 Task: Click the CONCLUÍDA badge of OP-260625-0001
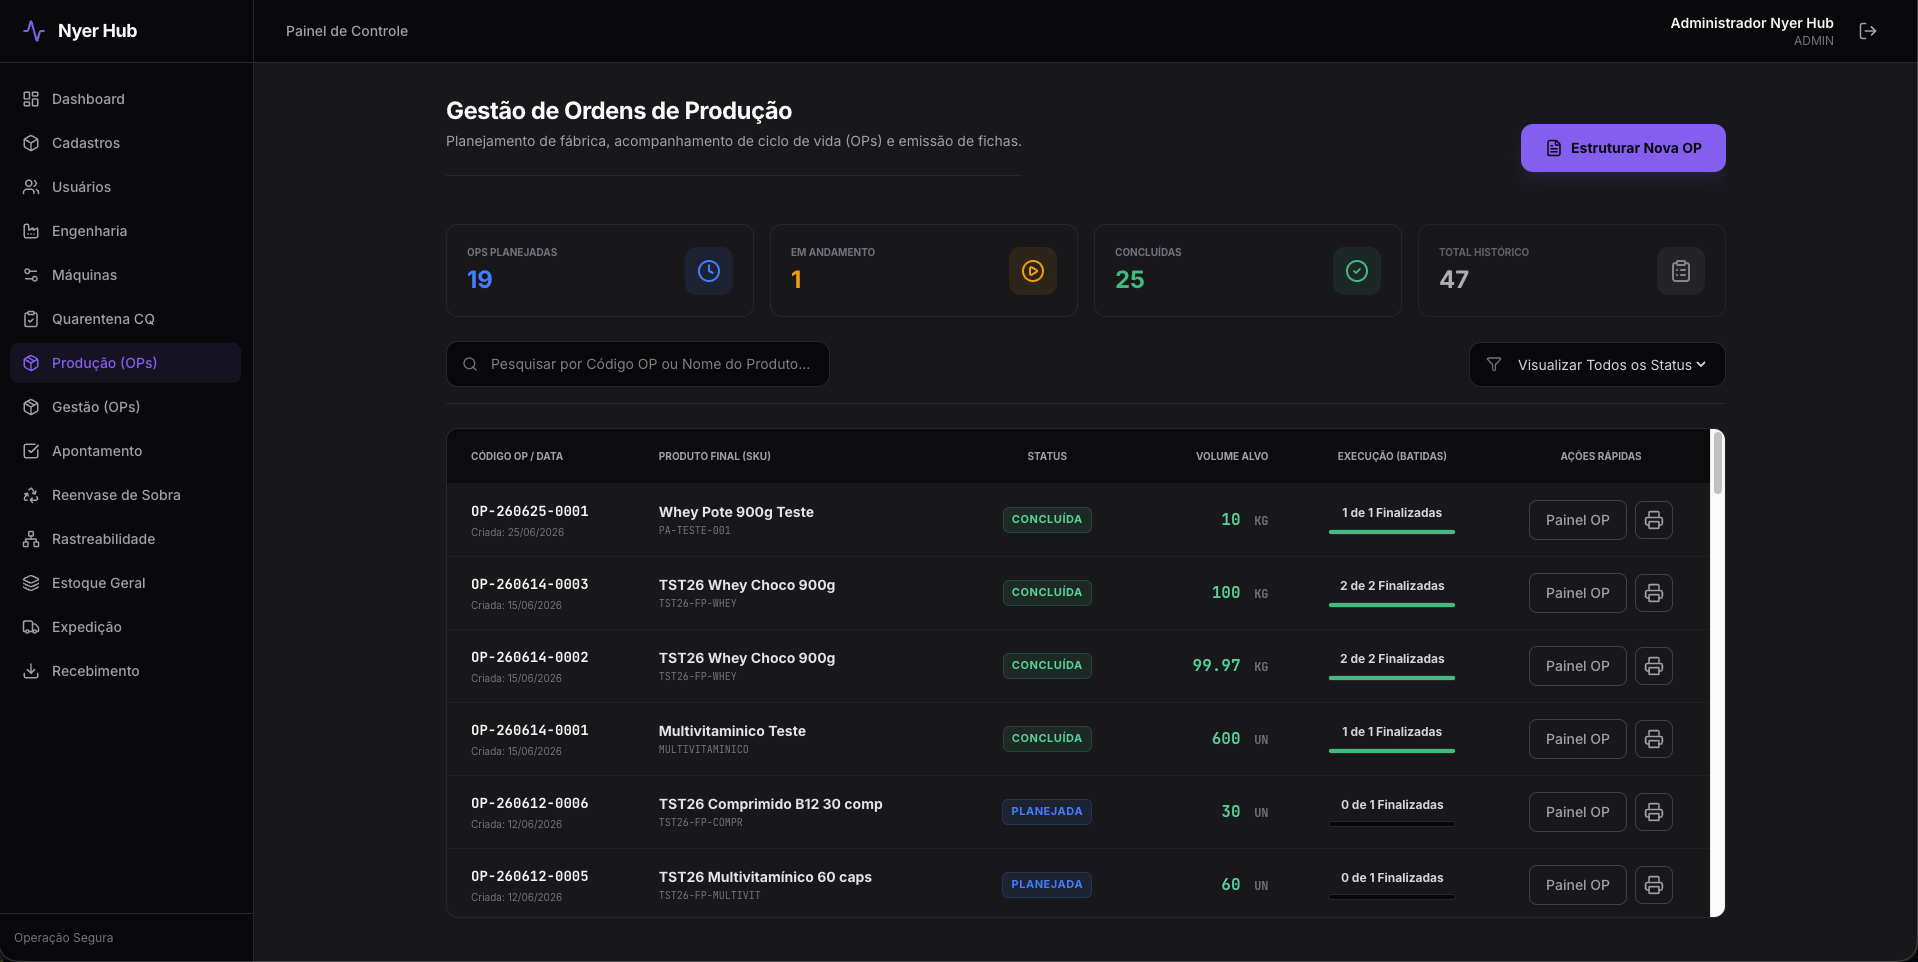(x=1047, y=520)
